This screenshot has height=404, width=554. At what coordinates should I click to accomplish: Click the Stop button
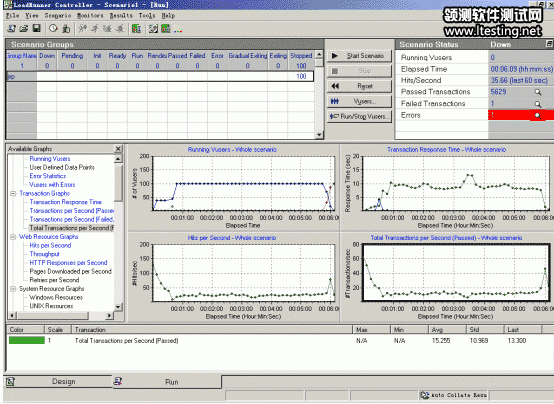[x=359, y=71]
